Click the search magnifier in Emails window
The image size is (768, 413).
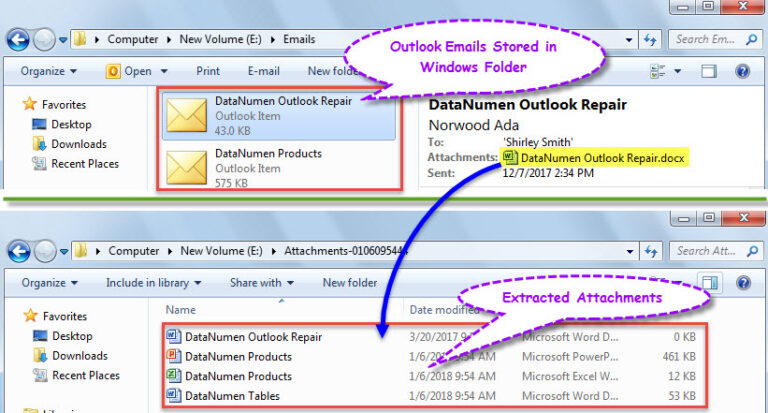click(x=752, y=39)
